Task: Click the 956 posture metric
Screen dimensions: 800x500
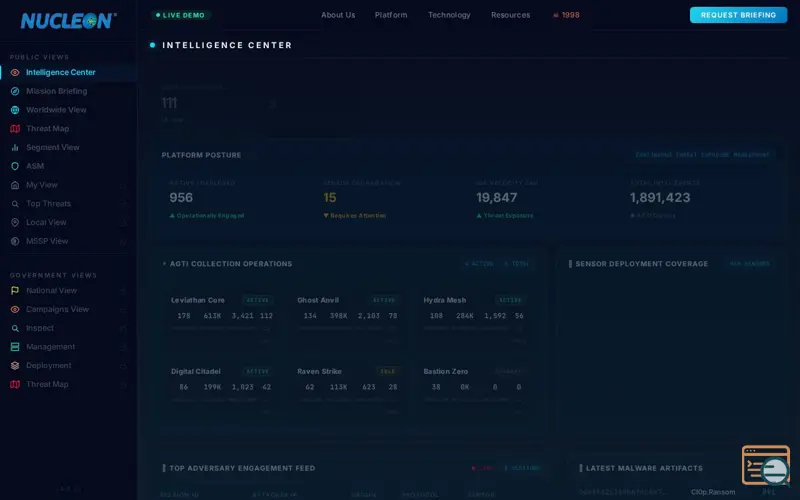Action: pos(181,198)
